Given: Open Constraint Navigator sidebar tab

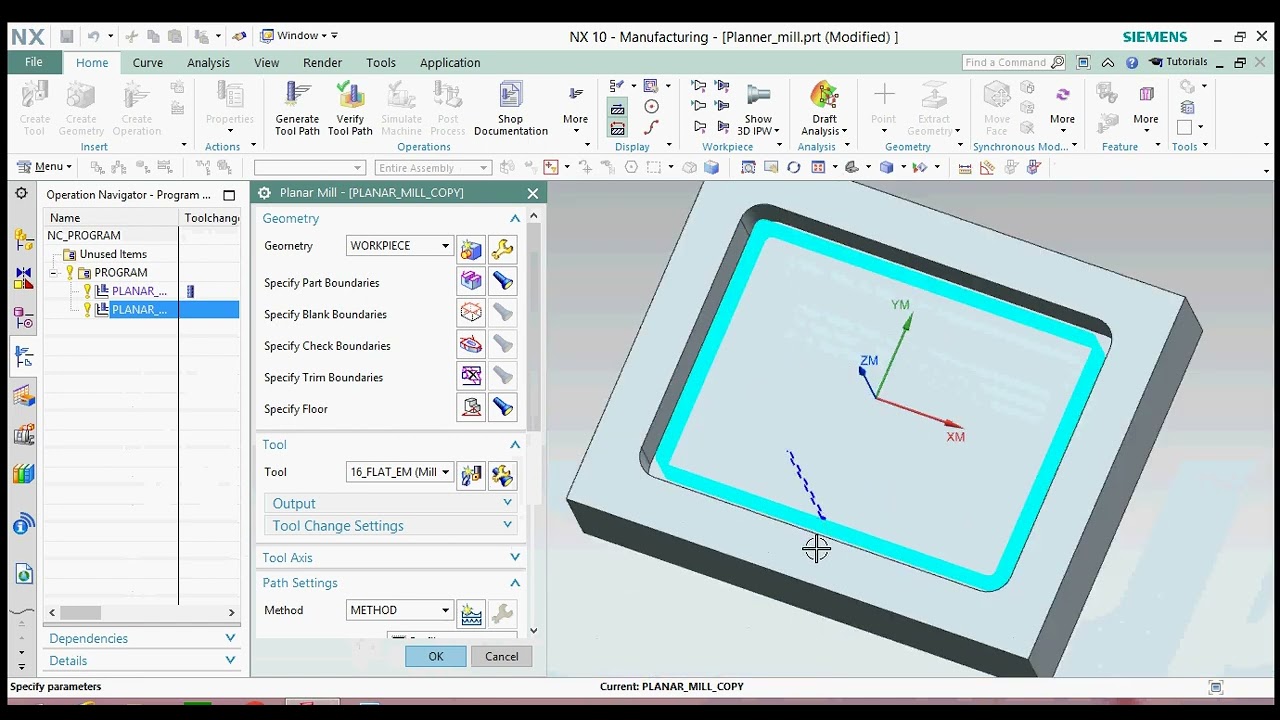Looking at the screenshot, I should coord(23,279).
